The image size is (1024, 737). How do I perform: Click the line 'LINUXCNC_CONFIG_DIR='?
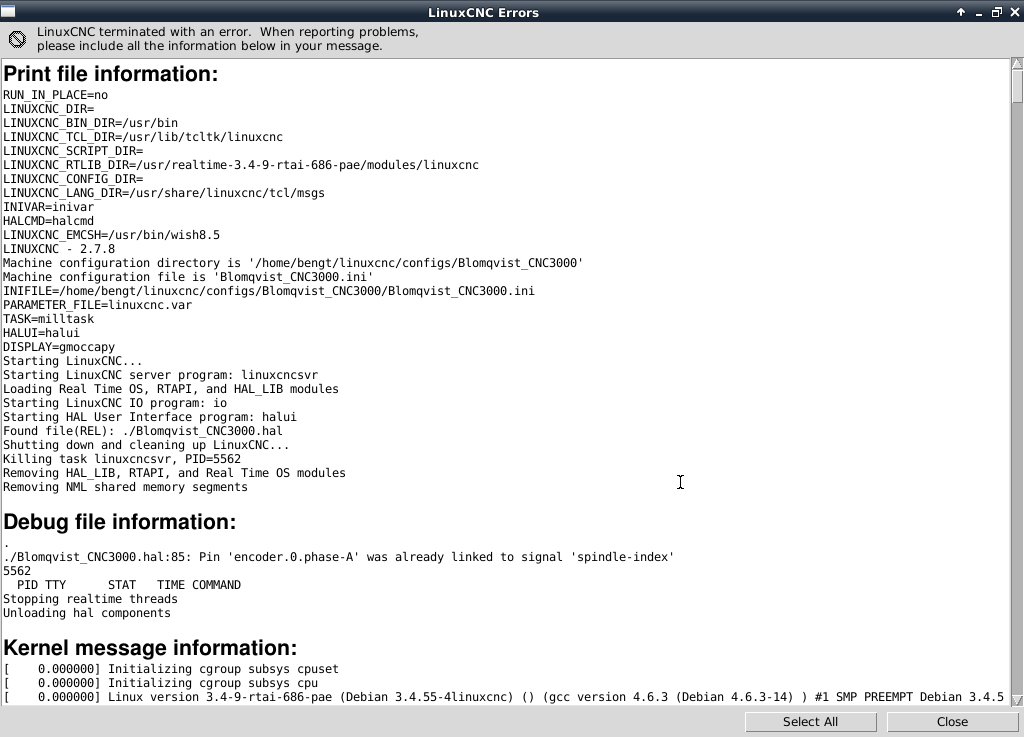(x=73, y=180)
